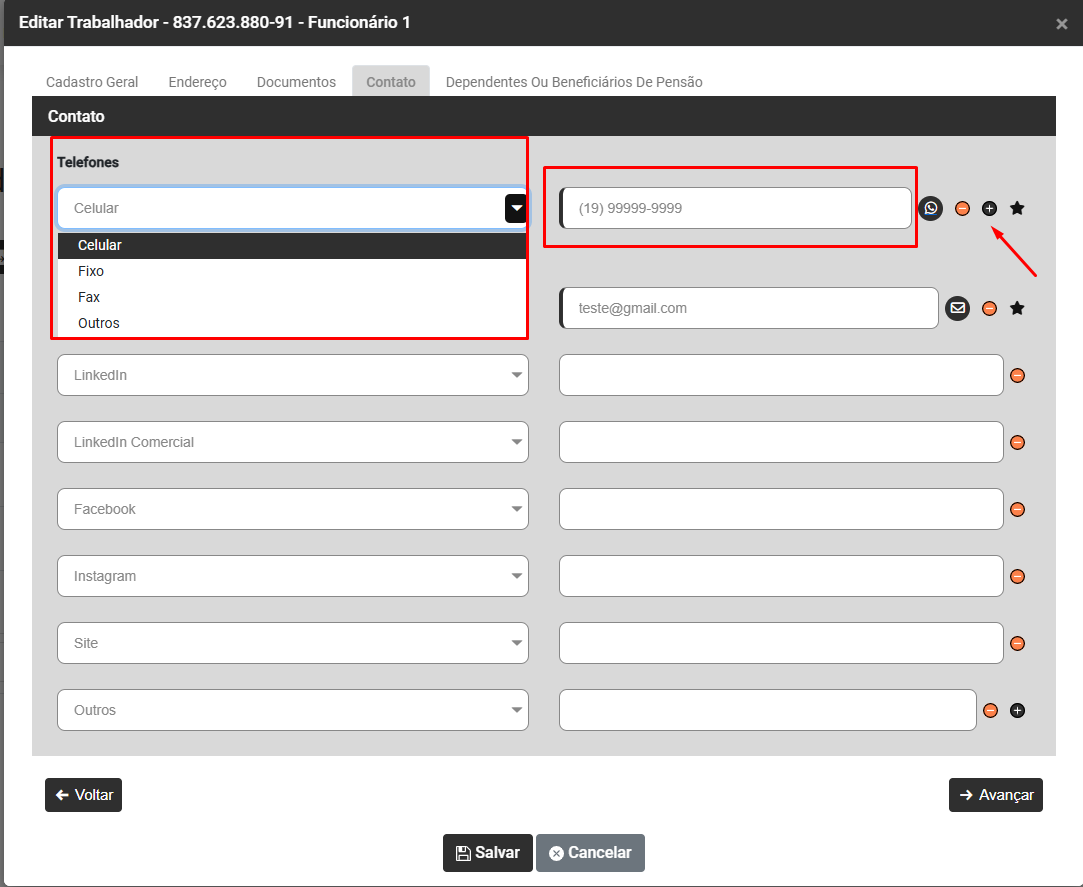
Task: Choose the Fax option in dropdown list
Action: click(x=89, y=297)
